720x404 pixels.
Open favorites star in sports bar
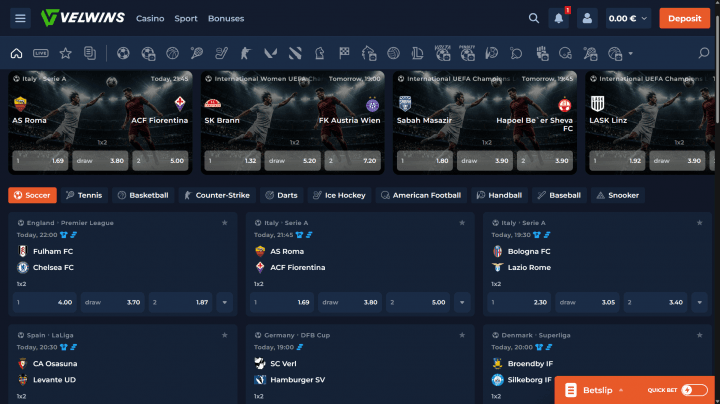click(x=65, y=53)
